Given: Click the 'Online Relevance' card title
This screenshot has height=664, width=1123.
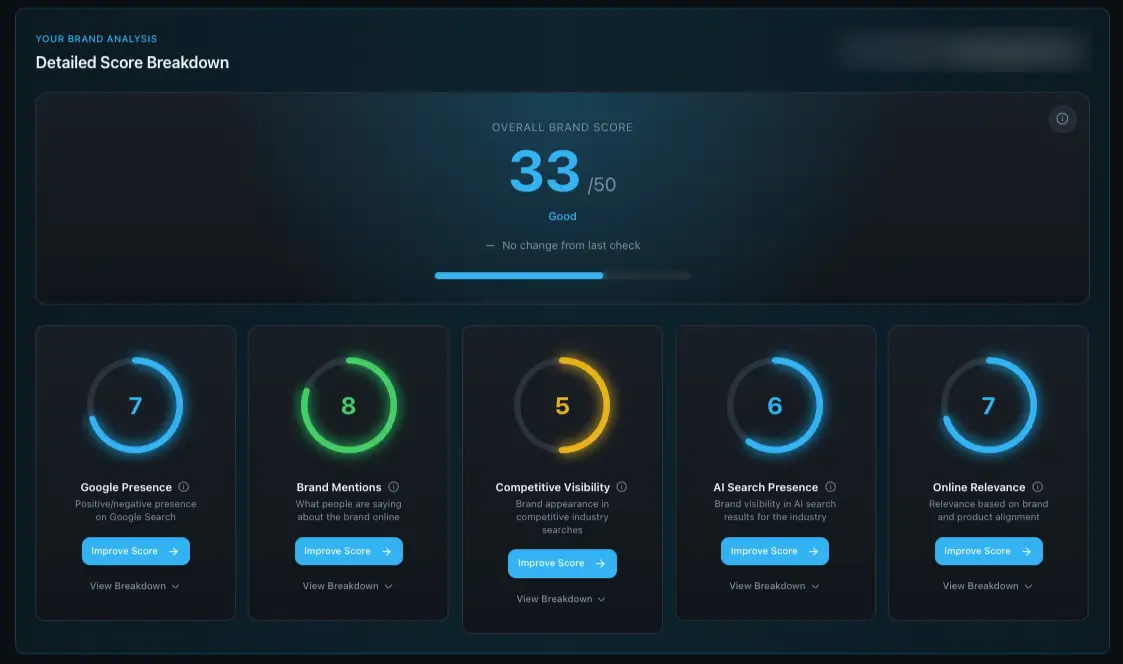Looking at the screenshot, I should click(979, 487).
